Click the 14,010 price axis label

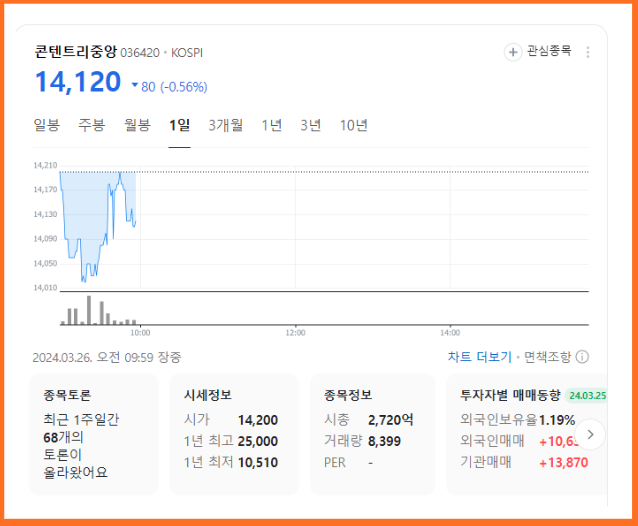pyautogui.click(x=45, y=288)
